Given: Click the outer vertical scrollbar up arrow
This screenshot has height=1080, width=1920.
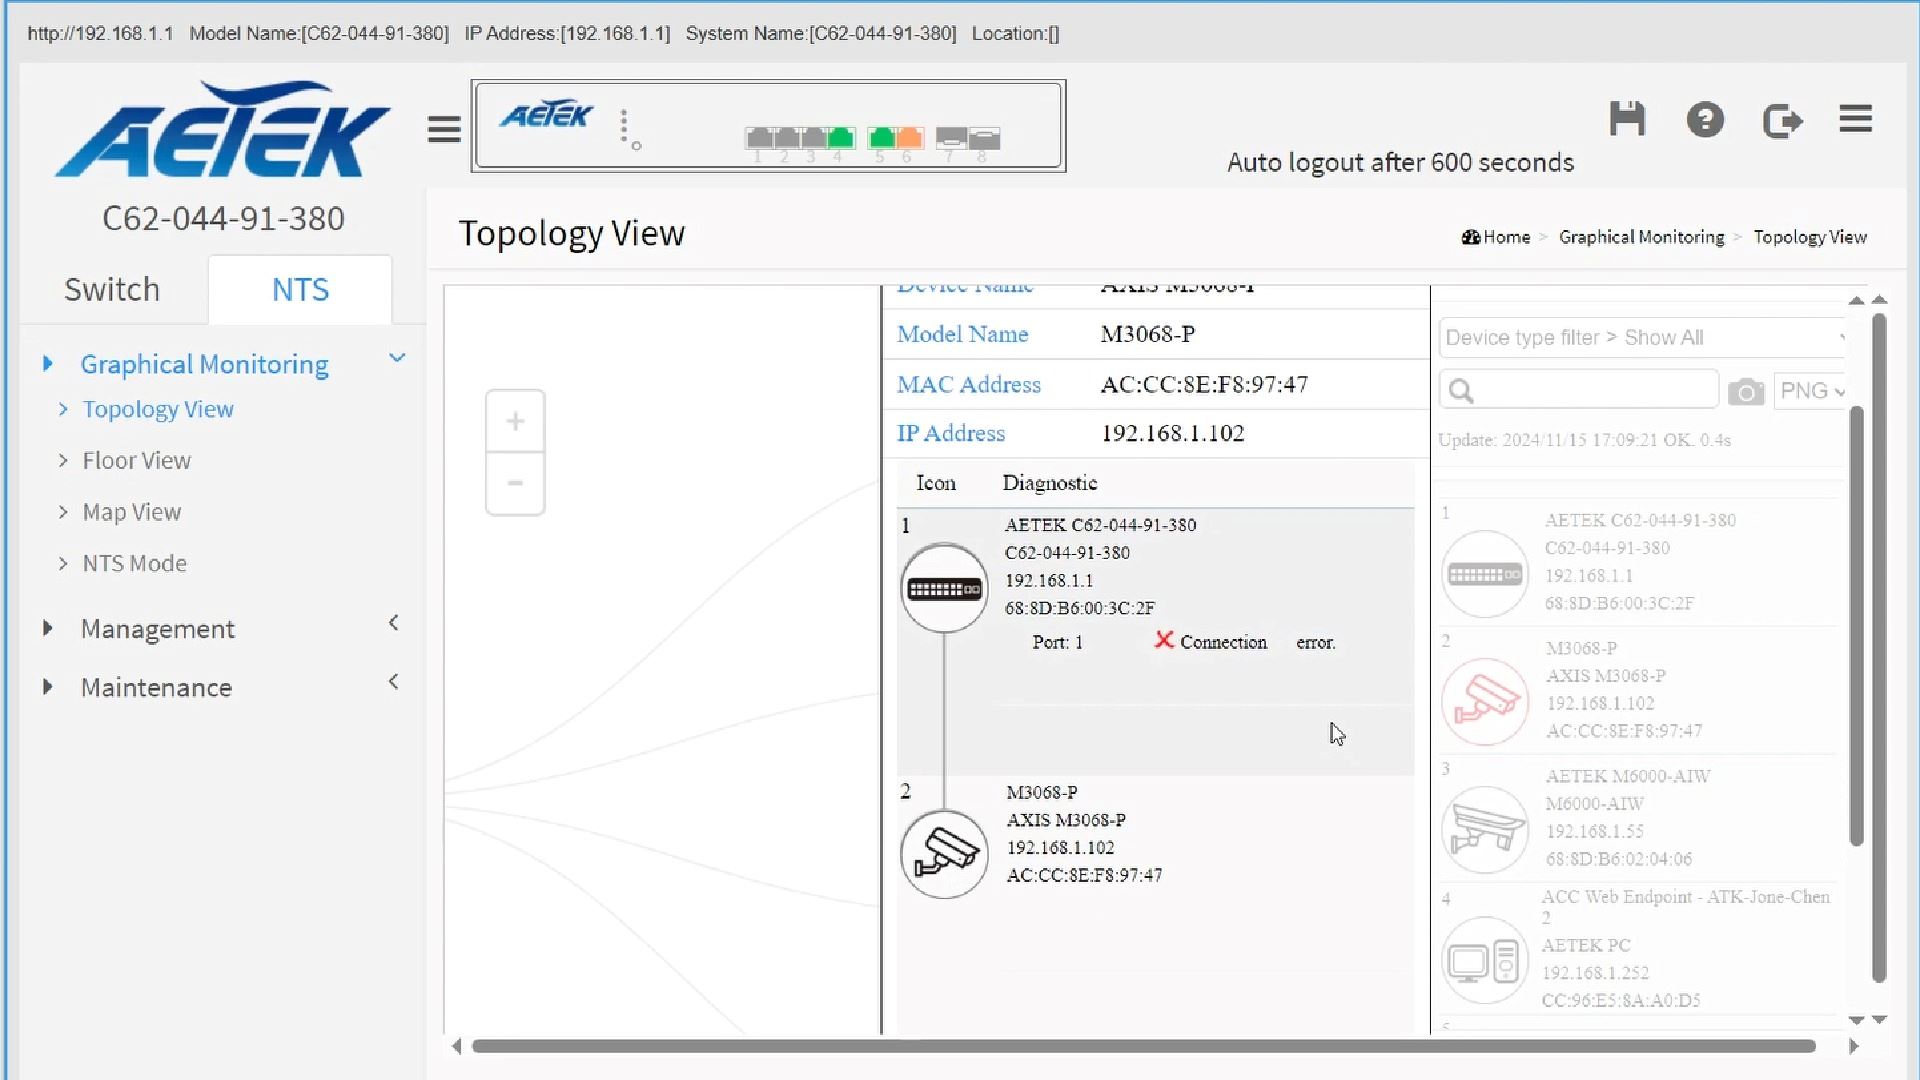Looking at the screenshot, I should pyautogui.click(x=1880, y=300).
